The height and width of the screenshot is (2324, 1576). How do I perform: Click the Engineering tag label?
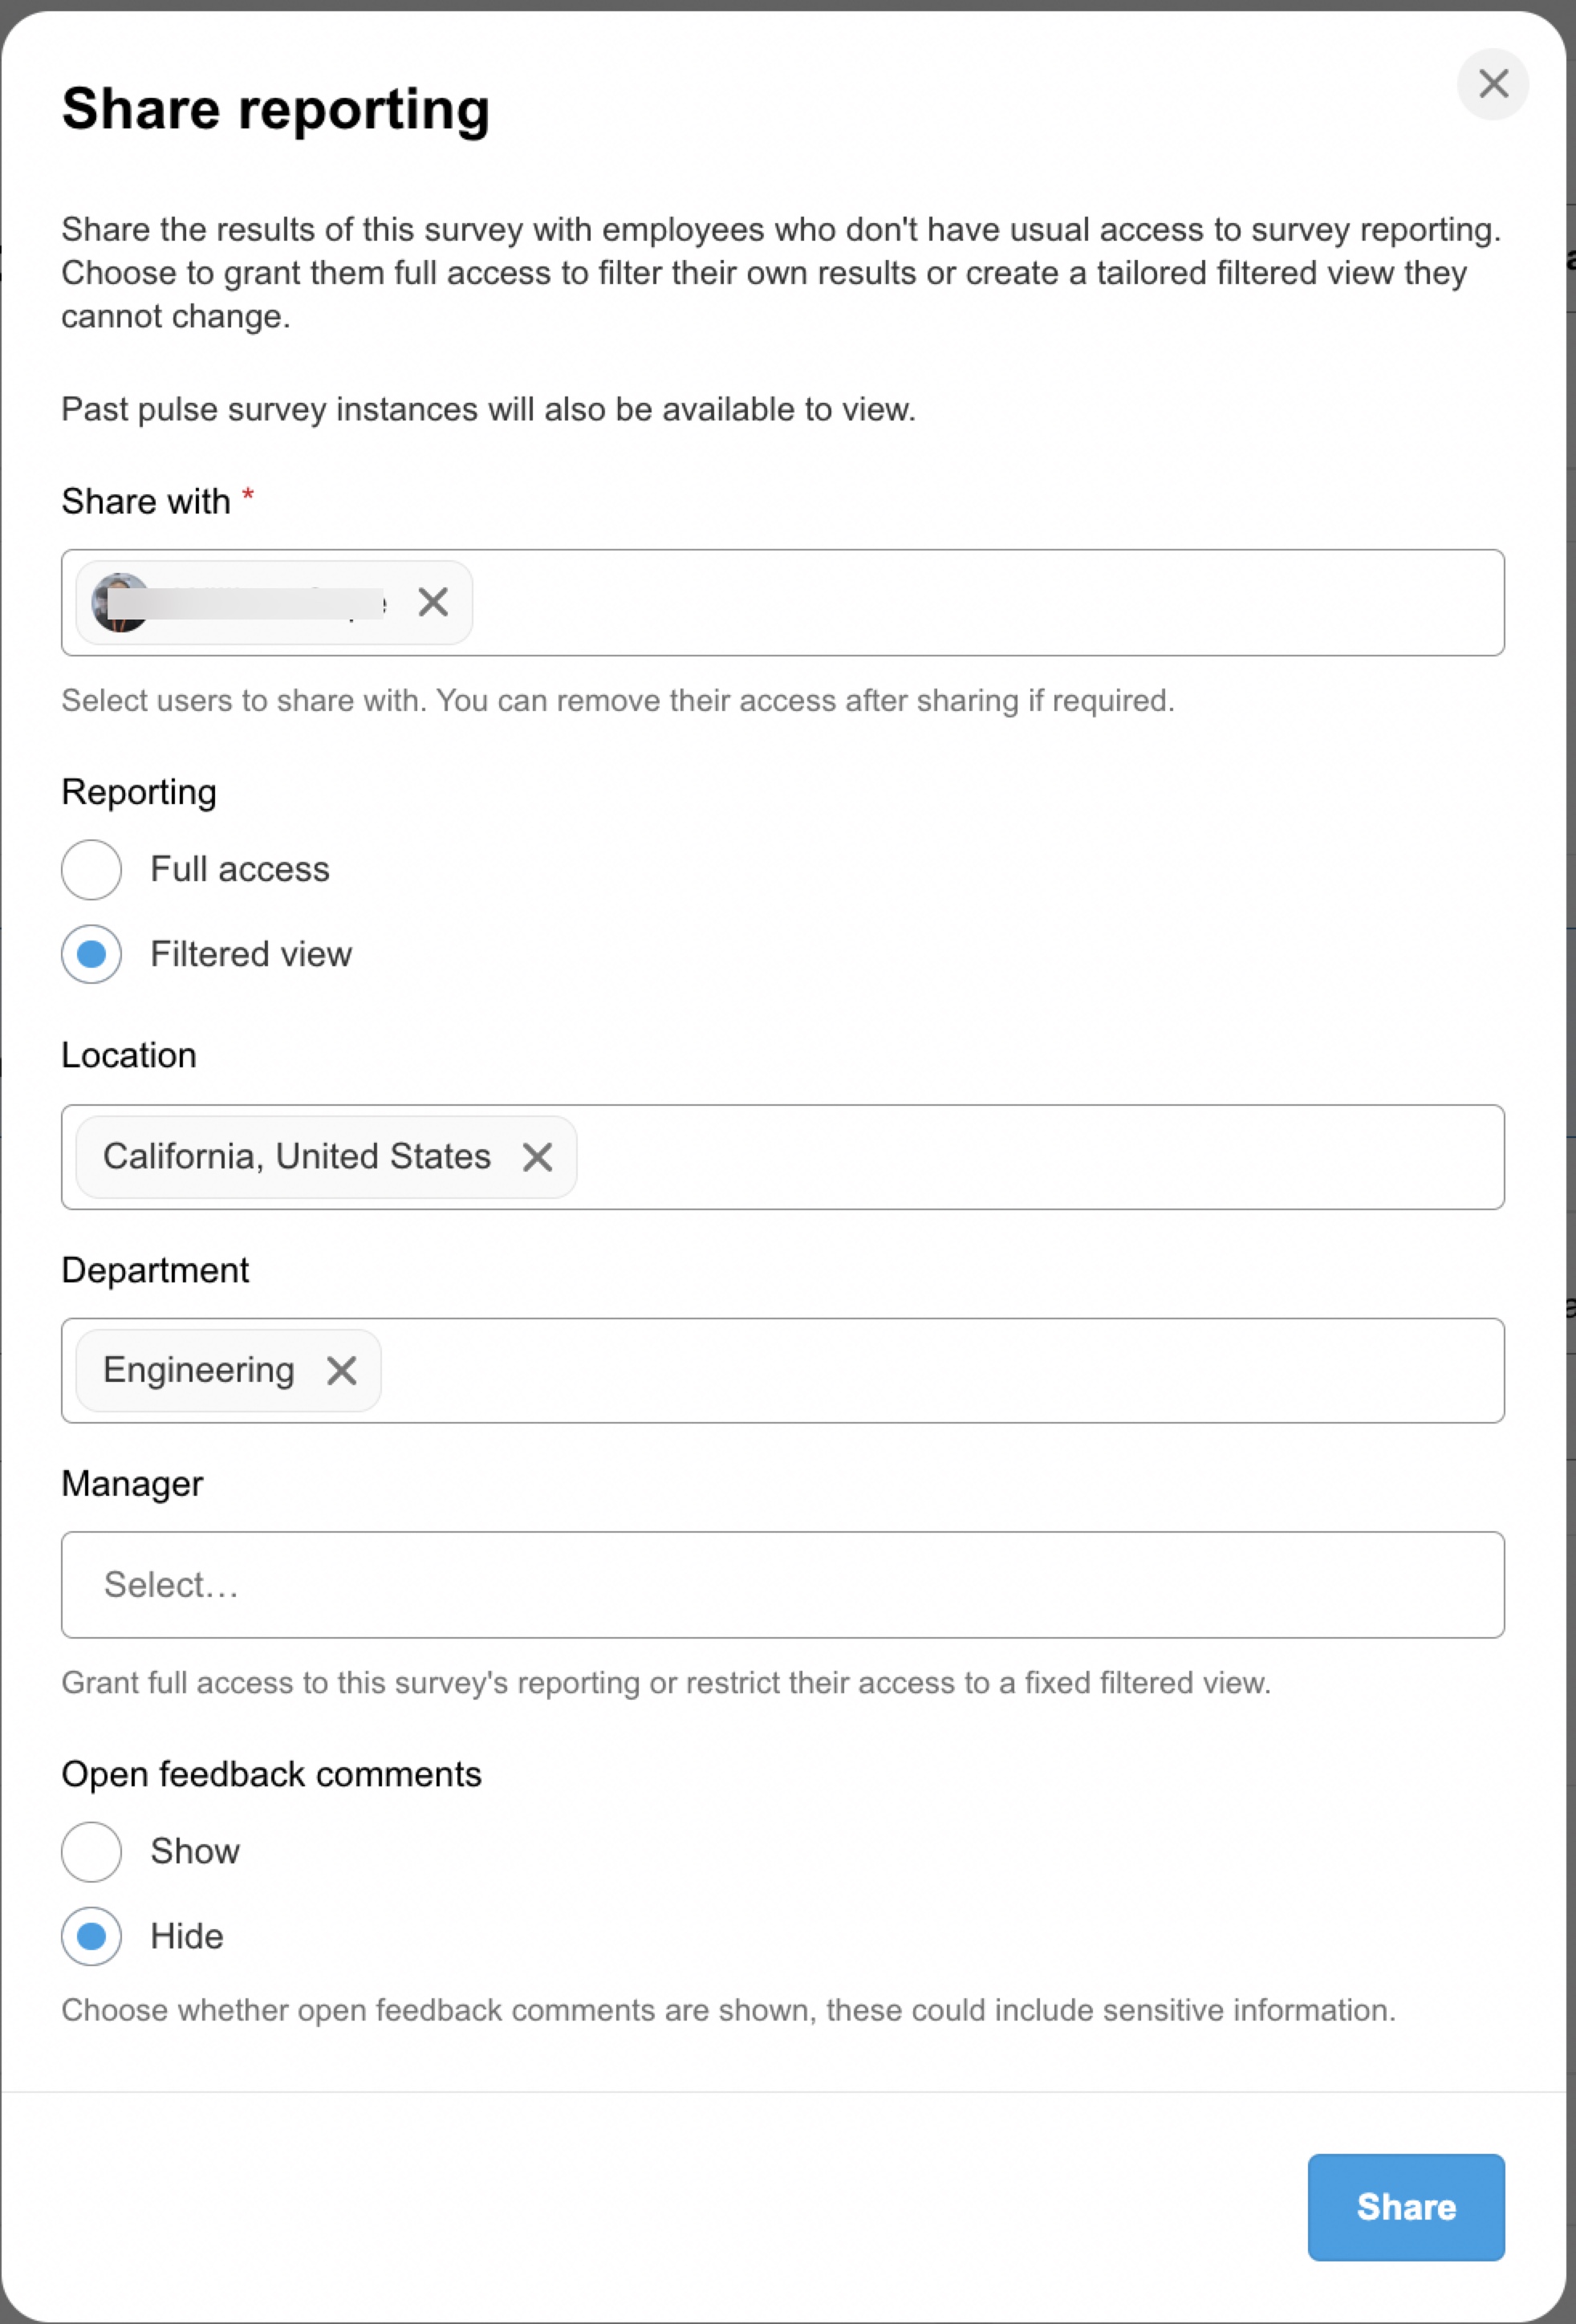click(x=199, y=1370)
